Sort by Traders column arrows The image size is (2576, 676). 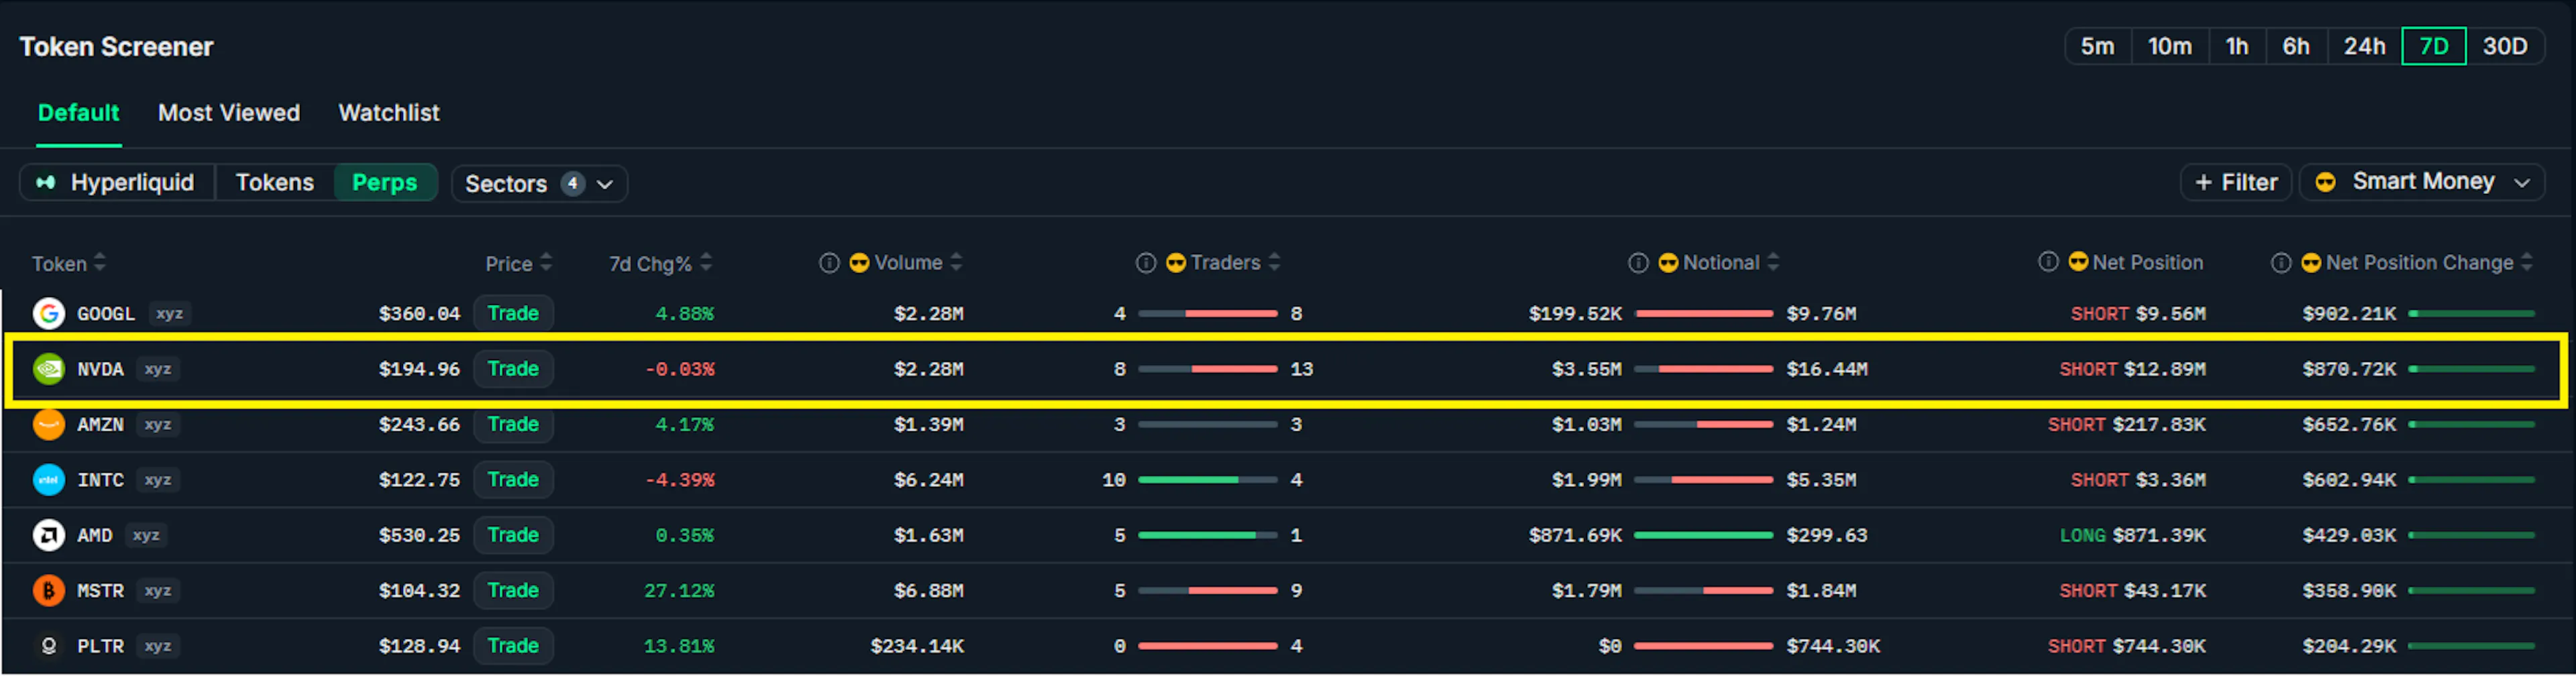point(1274,263)
